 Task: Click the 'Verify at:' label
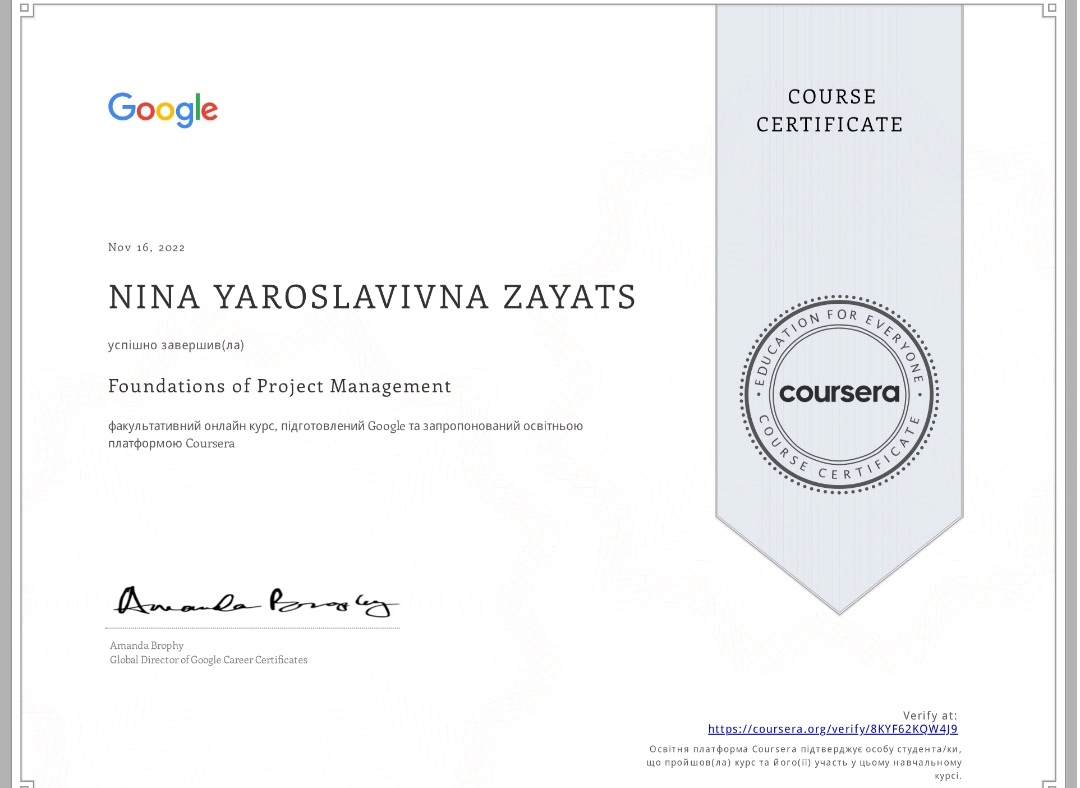[x=930, y=716]
